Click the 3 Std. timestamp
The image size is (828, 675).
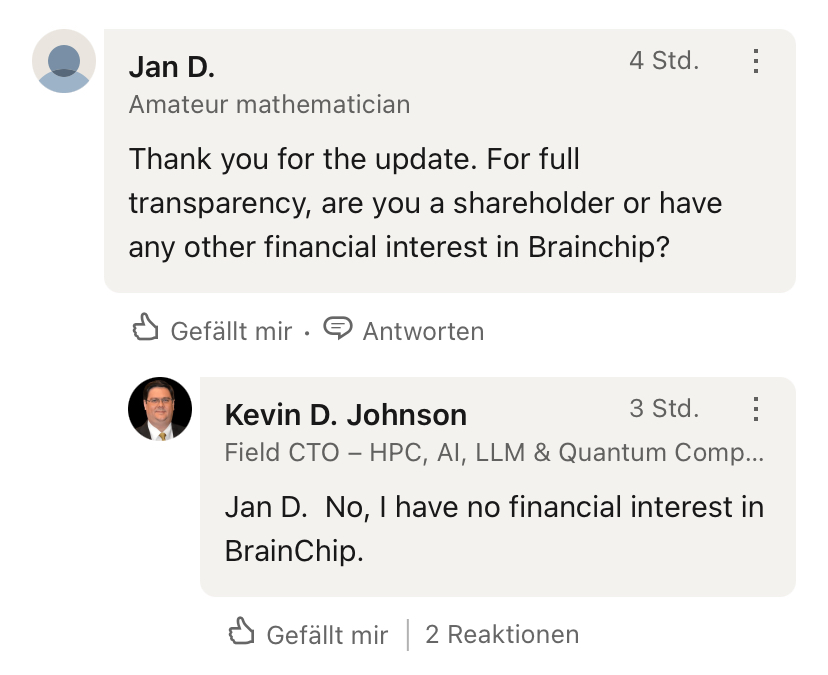point(664,408)
